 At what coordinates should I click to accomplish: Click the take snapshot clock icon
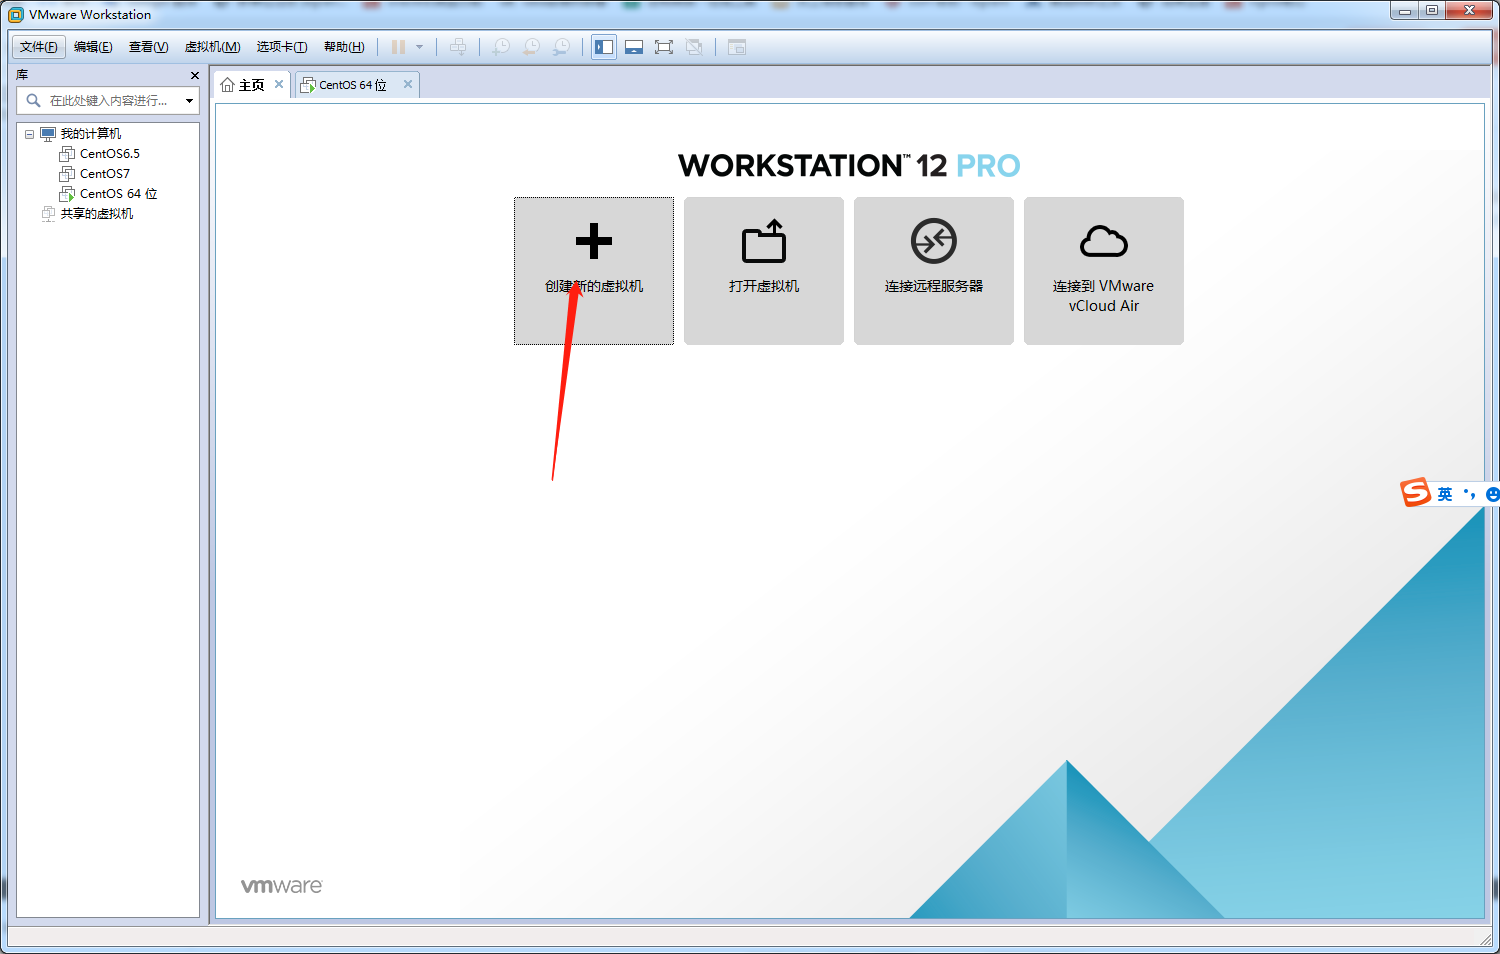coord(501,47)
